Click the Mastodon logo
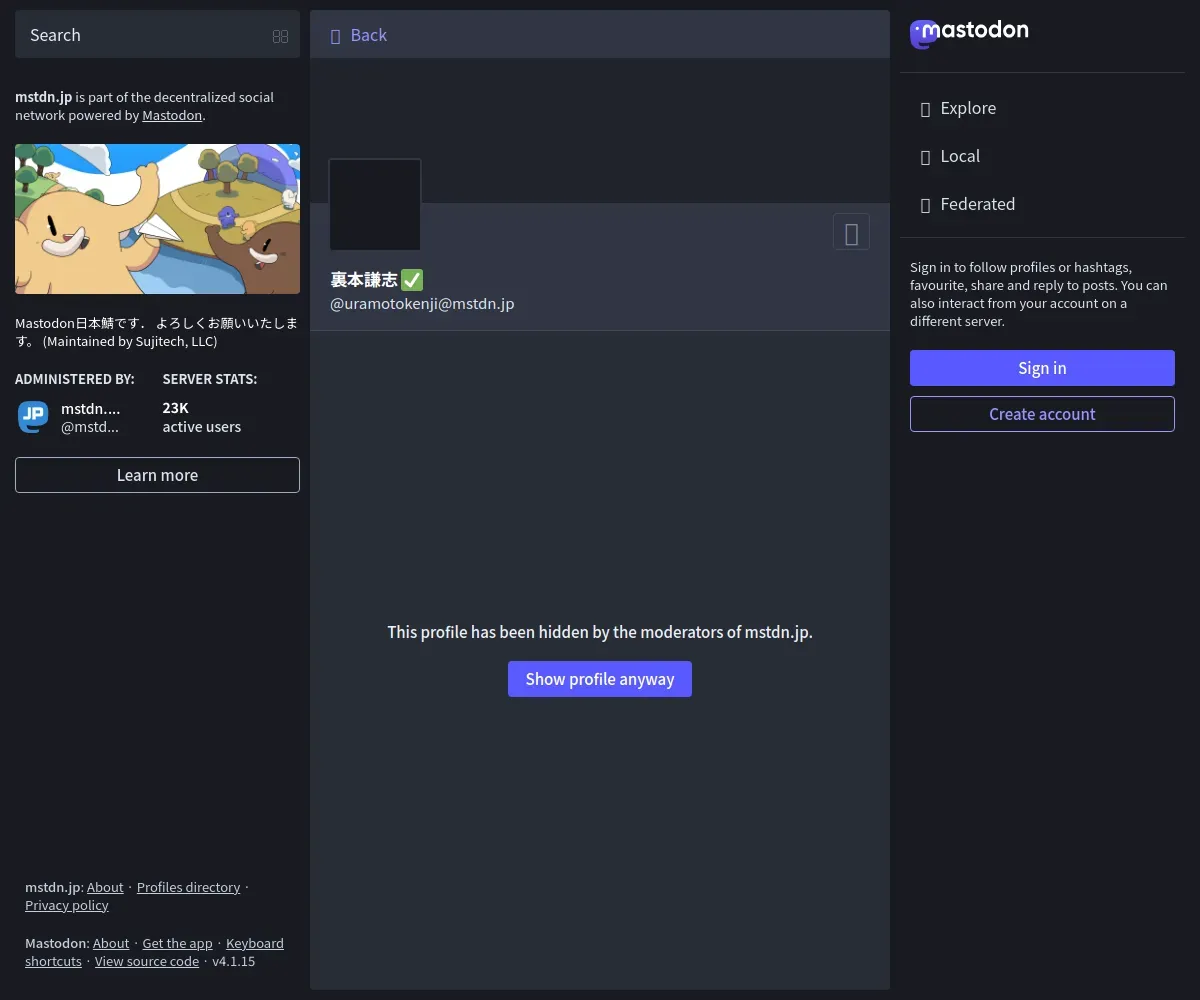Screen dimensions: 1200x1000 [969, 33]
